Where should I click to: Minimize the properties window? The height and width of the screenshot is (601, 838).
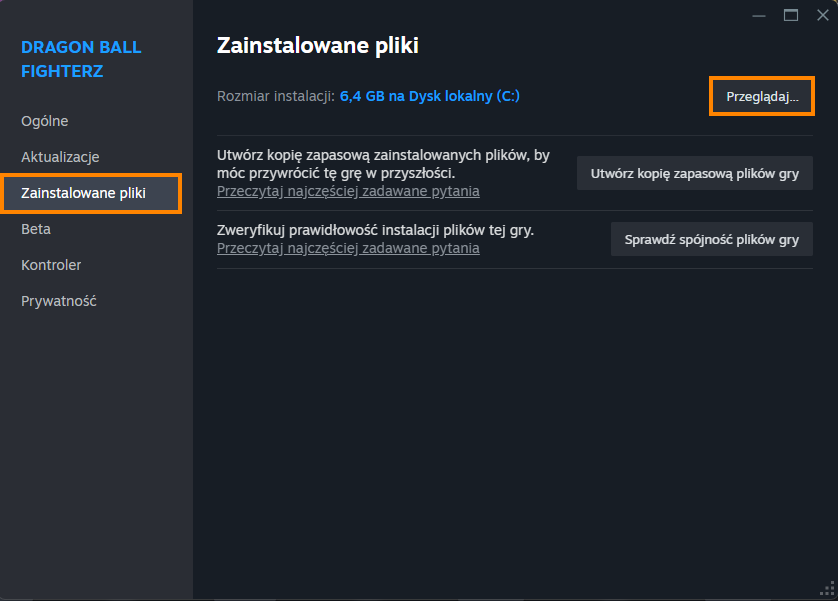click(758, 15)
